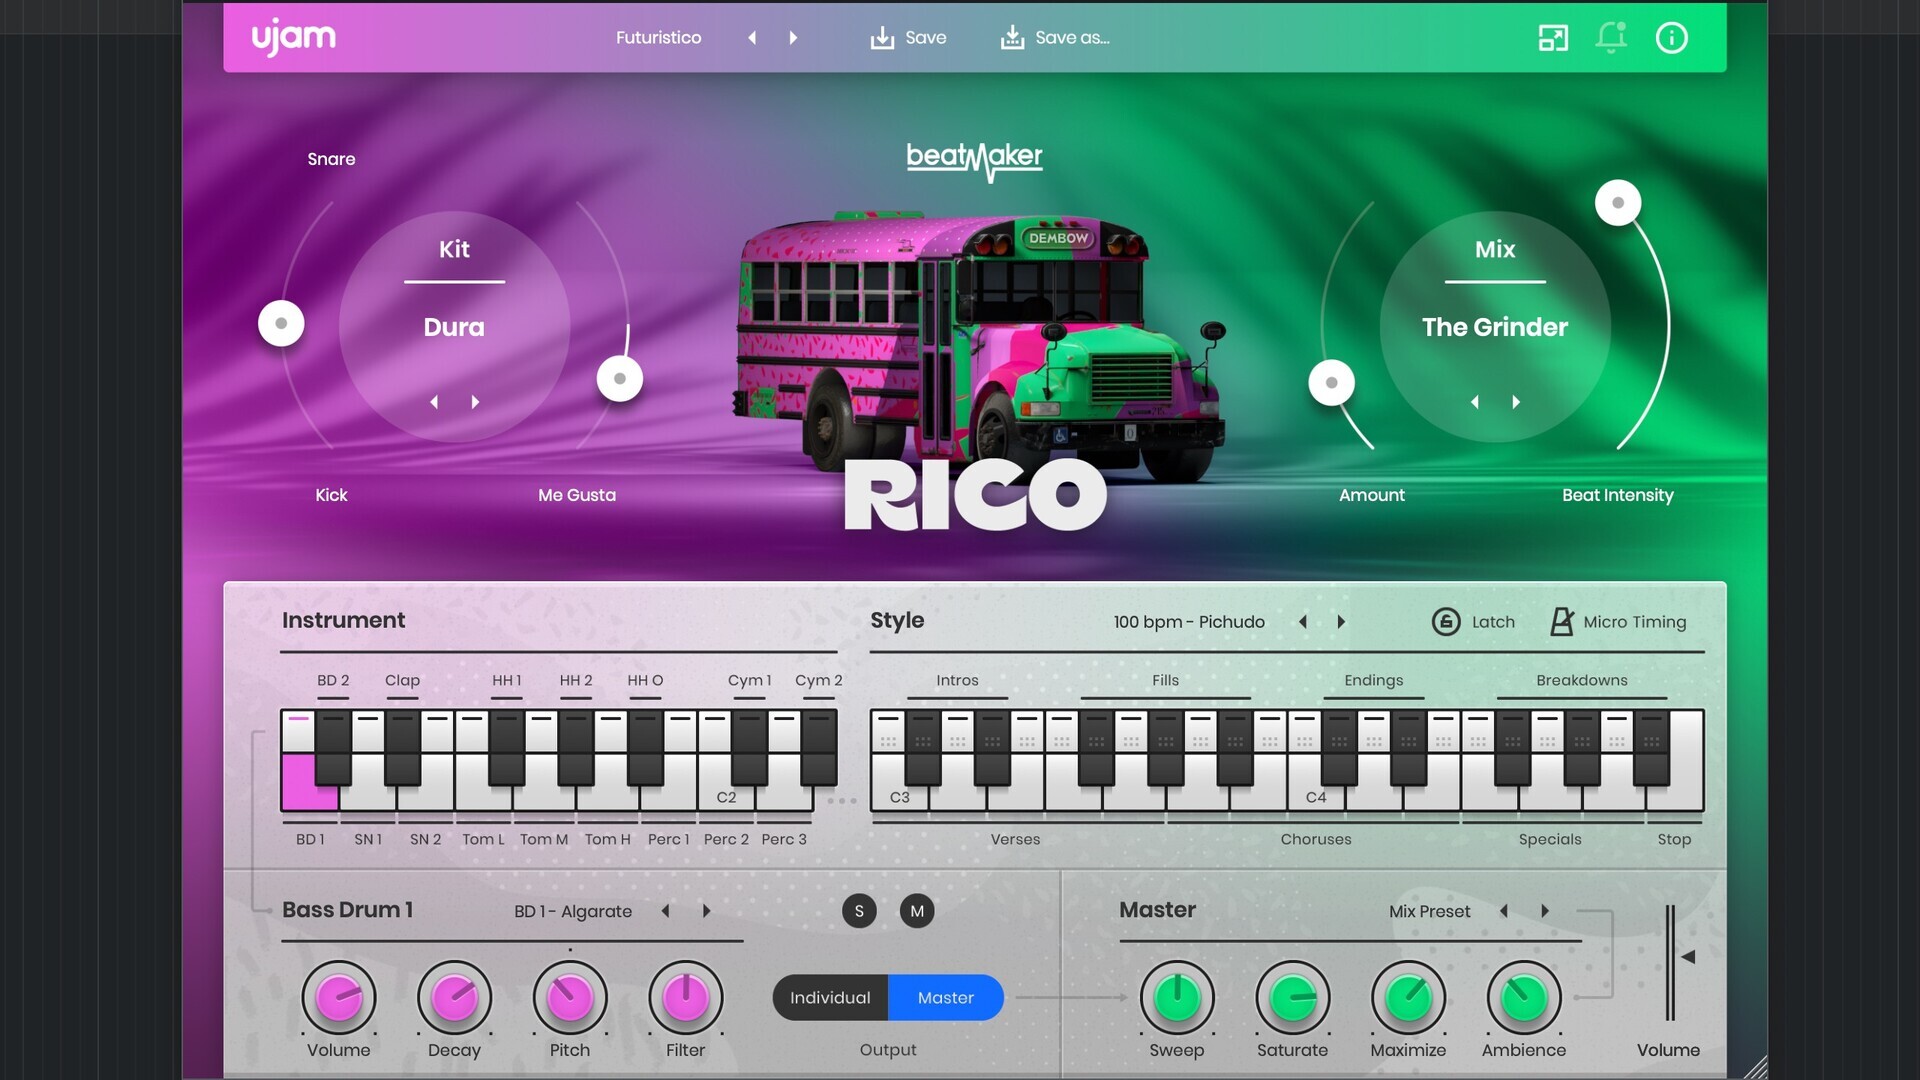1920x1080 pixels.
Task: Click the RICO bus artwork
Action: point(980,345)
